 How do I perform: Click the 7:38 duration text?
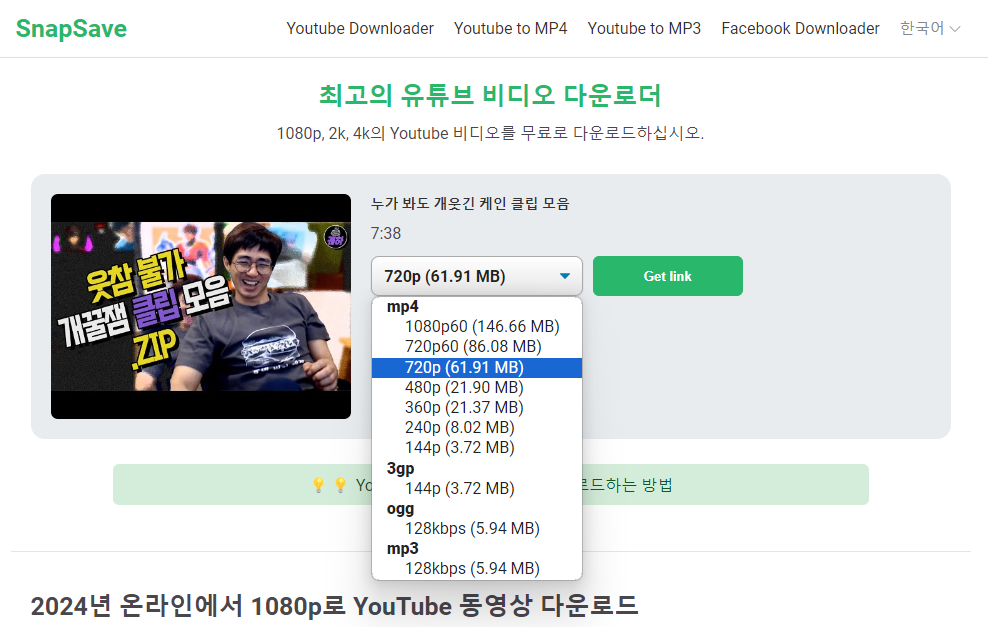(386, 233)
